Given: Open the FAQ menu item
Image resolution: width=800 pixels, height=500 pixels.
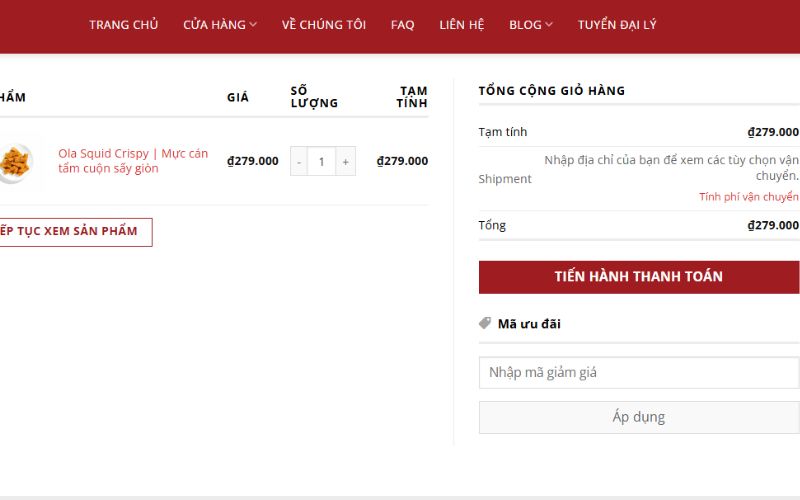Looking at the screenshot, I should [x=402, y=25].
